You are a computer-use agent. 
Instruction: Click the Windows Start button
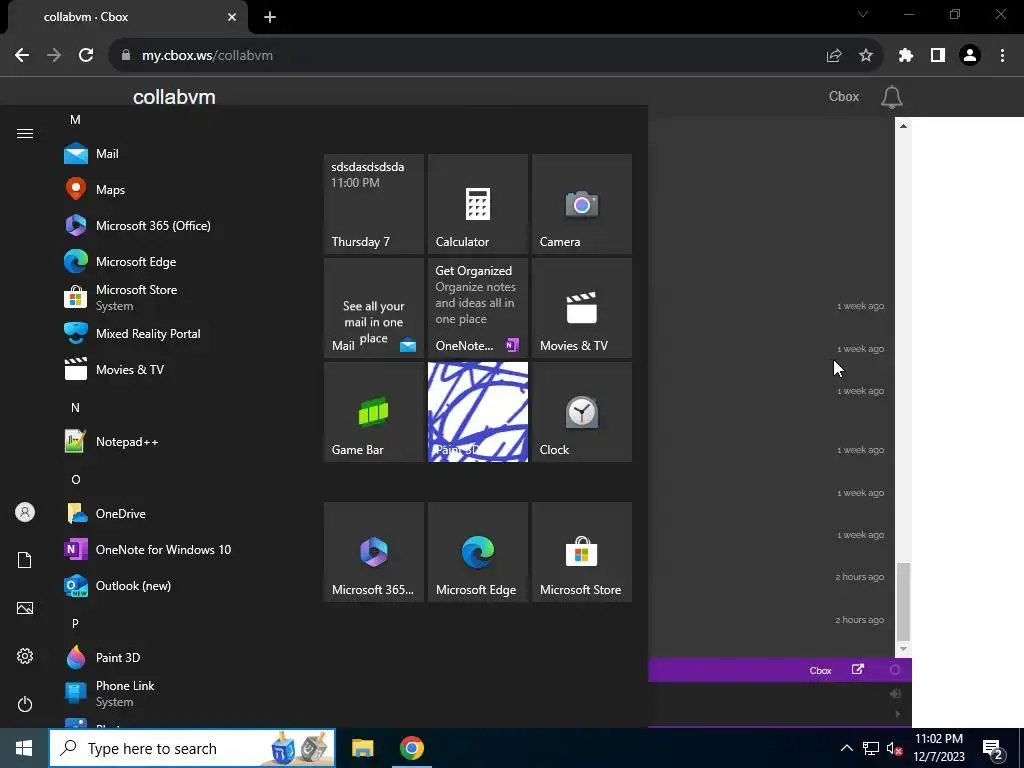(x=24, y=748)
